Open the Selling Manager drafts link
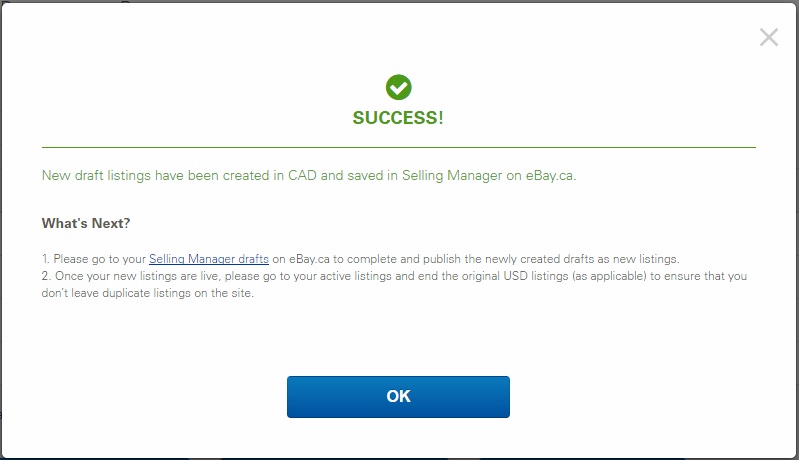Viewport: 799px width, 460px height. click(209, 259)
